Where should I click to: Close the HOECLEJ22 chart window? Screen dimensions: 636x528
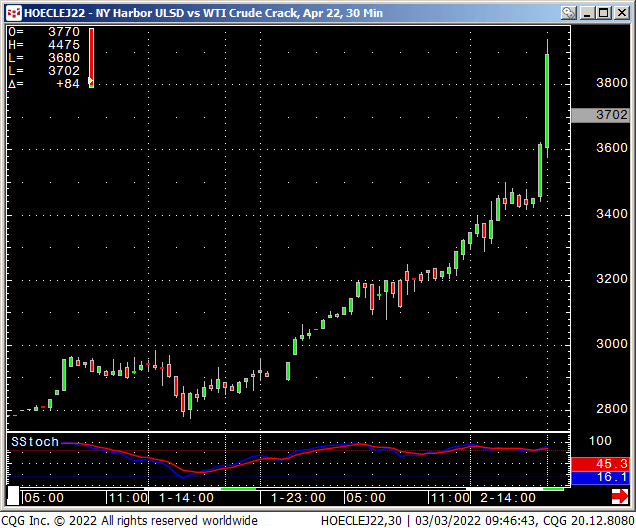[x=621, y=13]
